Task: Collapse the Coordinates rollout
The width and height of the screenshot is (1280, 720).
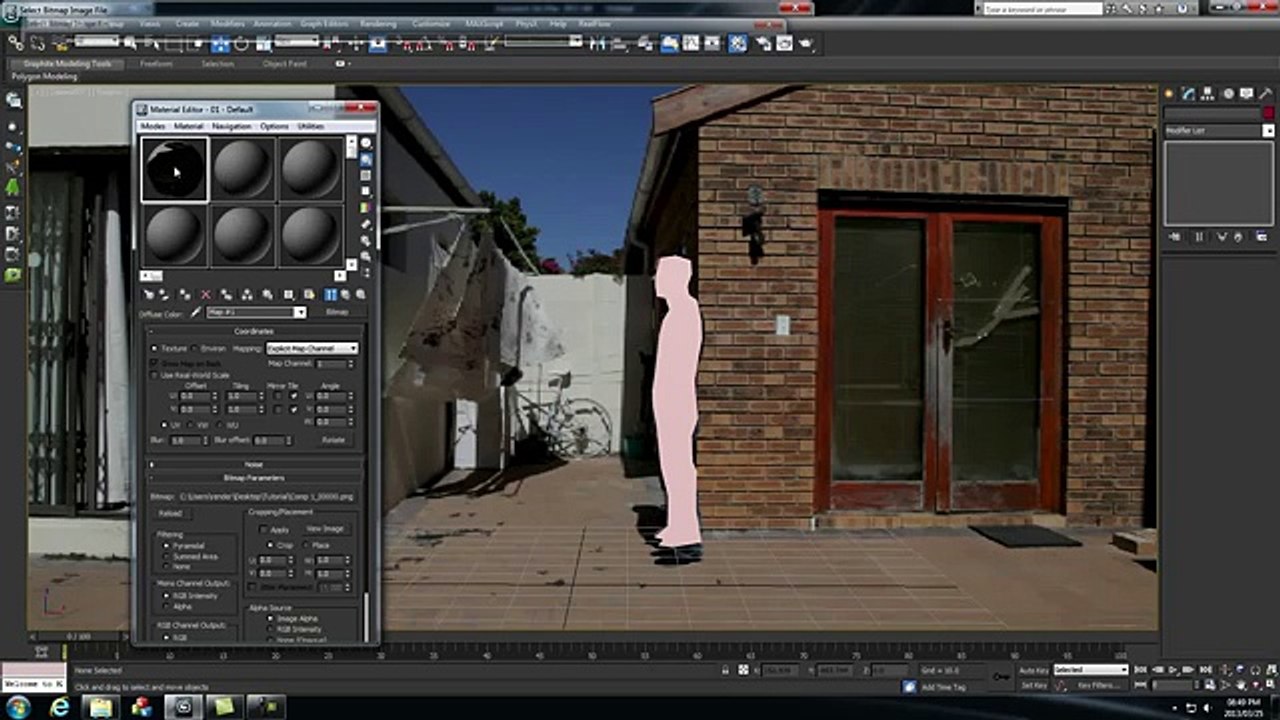Action: (x=255, y=332)
